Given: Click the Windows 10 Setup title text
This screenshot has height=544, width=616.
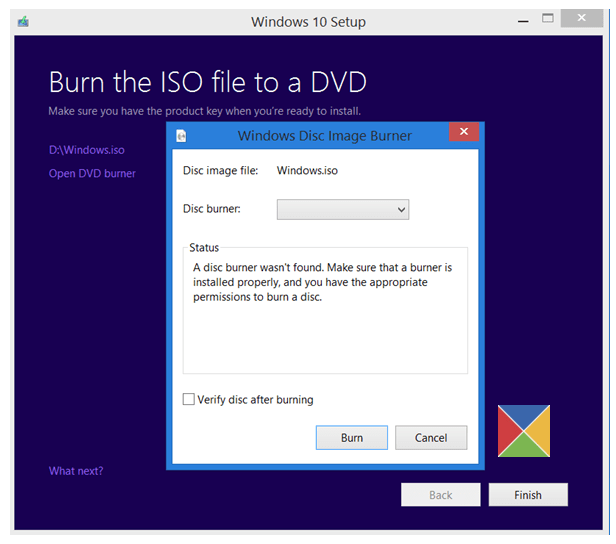Looking at the screenshot, I should 308,22.
